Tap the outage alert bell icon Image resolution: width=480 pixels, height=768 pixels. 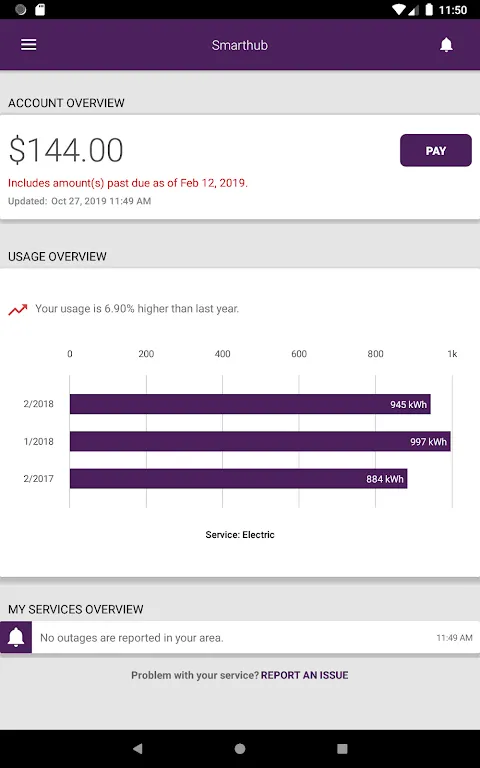tap(16, 637)
